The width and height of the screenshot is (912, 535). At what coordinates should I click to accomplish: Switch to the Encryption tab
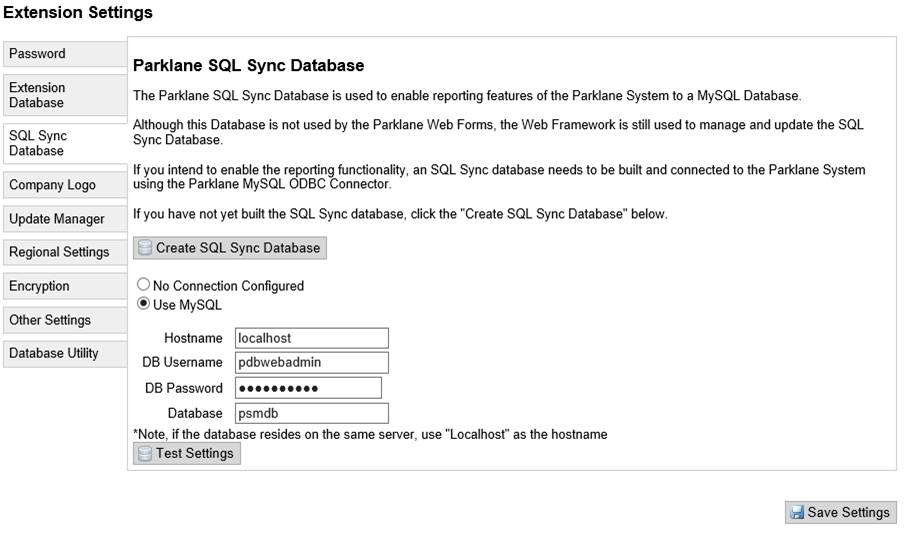tap(65, 286)
